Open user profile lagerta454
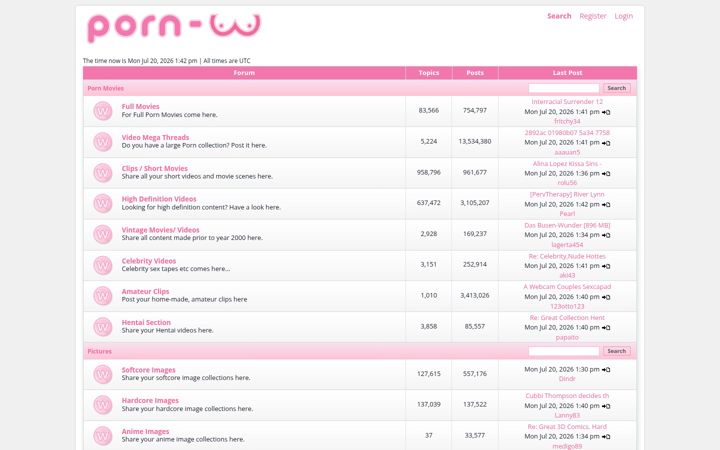 567,245
